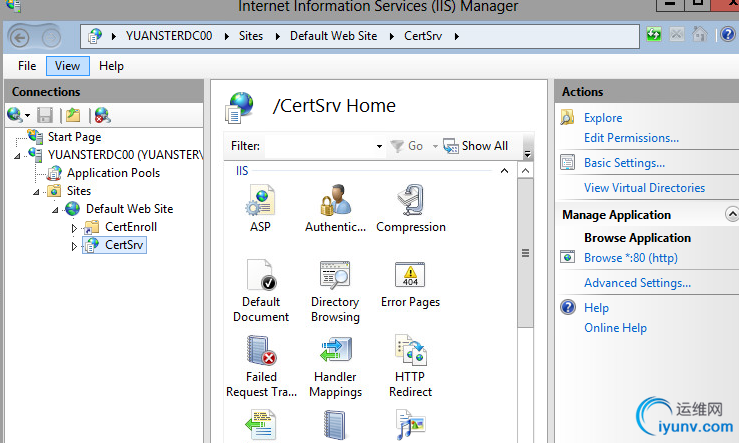Click the Stop icon beside Refresh
This screenshot has height=443, width=739.
677,34
